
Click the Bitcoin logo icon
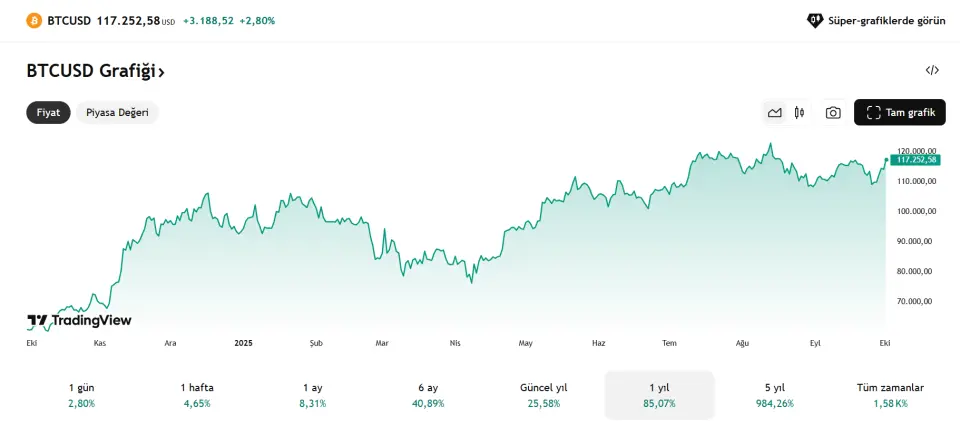(x=34, y=20)
